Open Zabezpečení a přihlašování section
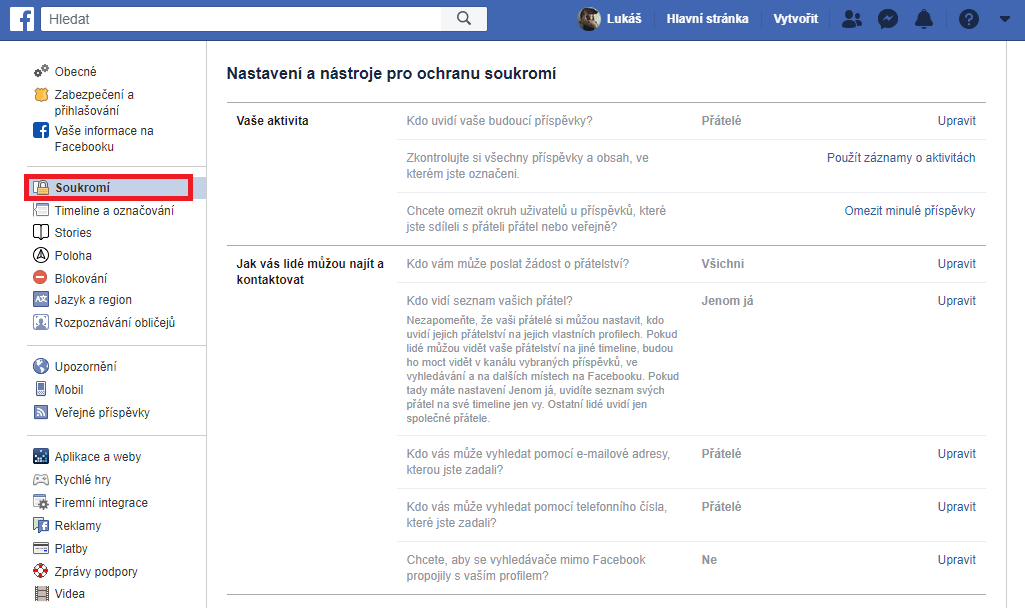This screenshot has height=608, width=1025. tap(94, 103)
